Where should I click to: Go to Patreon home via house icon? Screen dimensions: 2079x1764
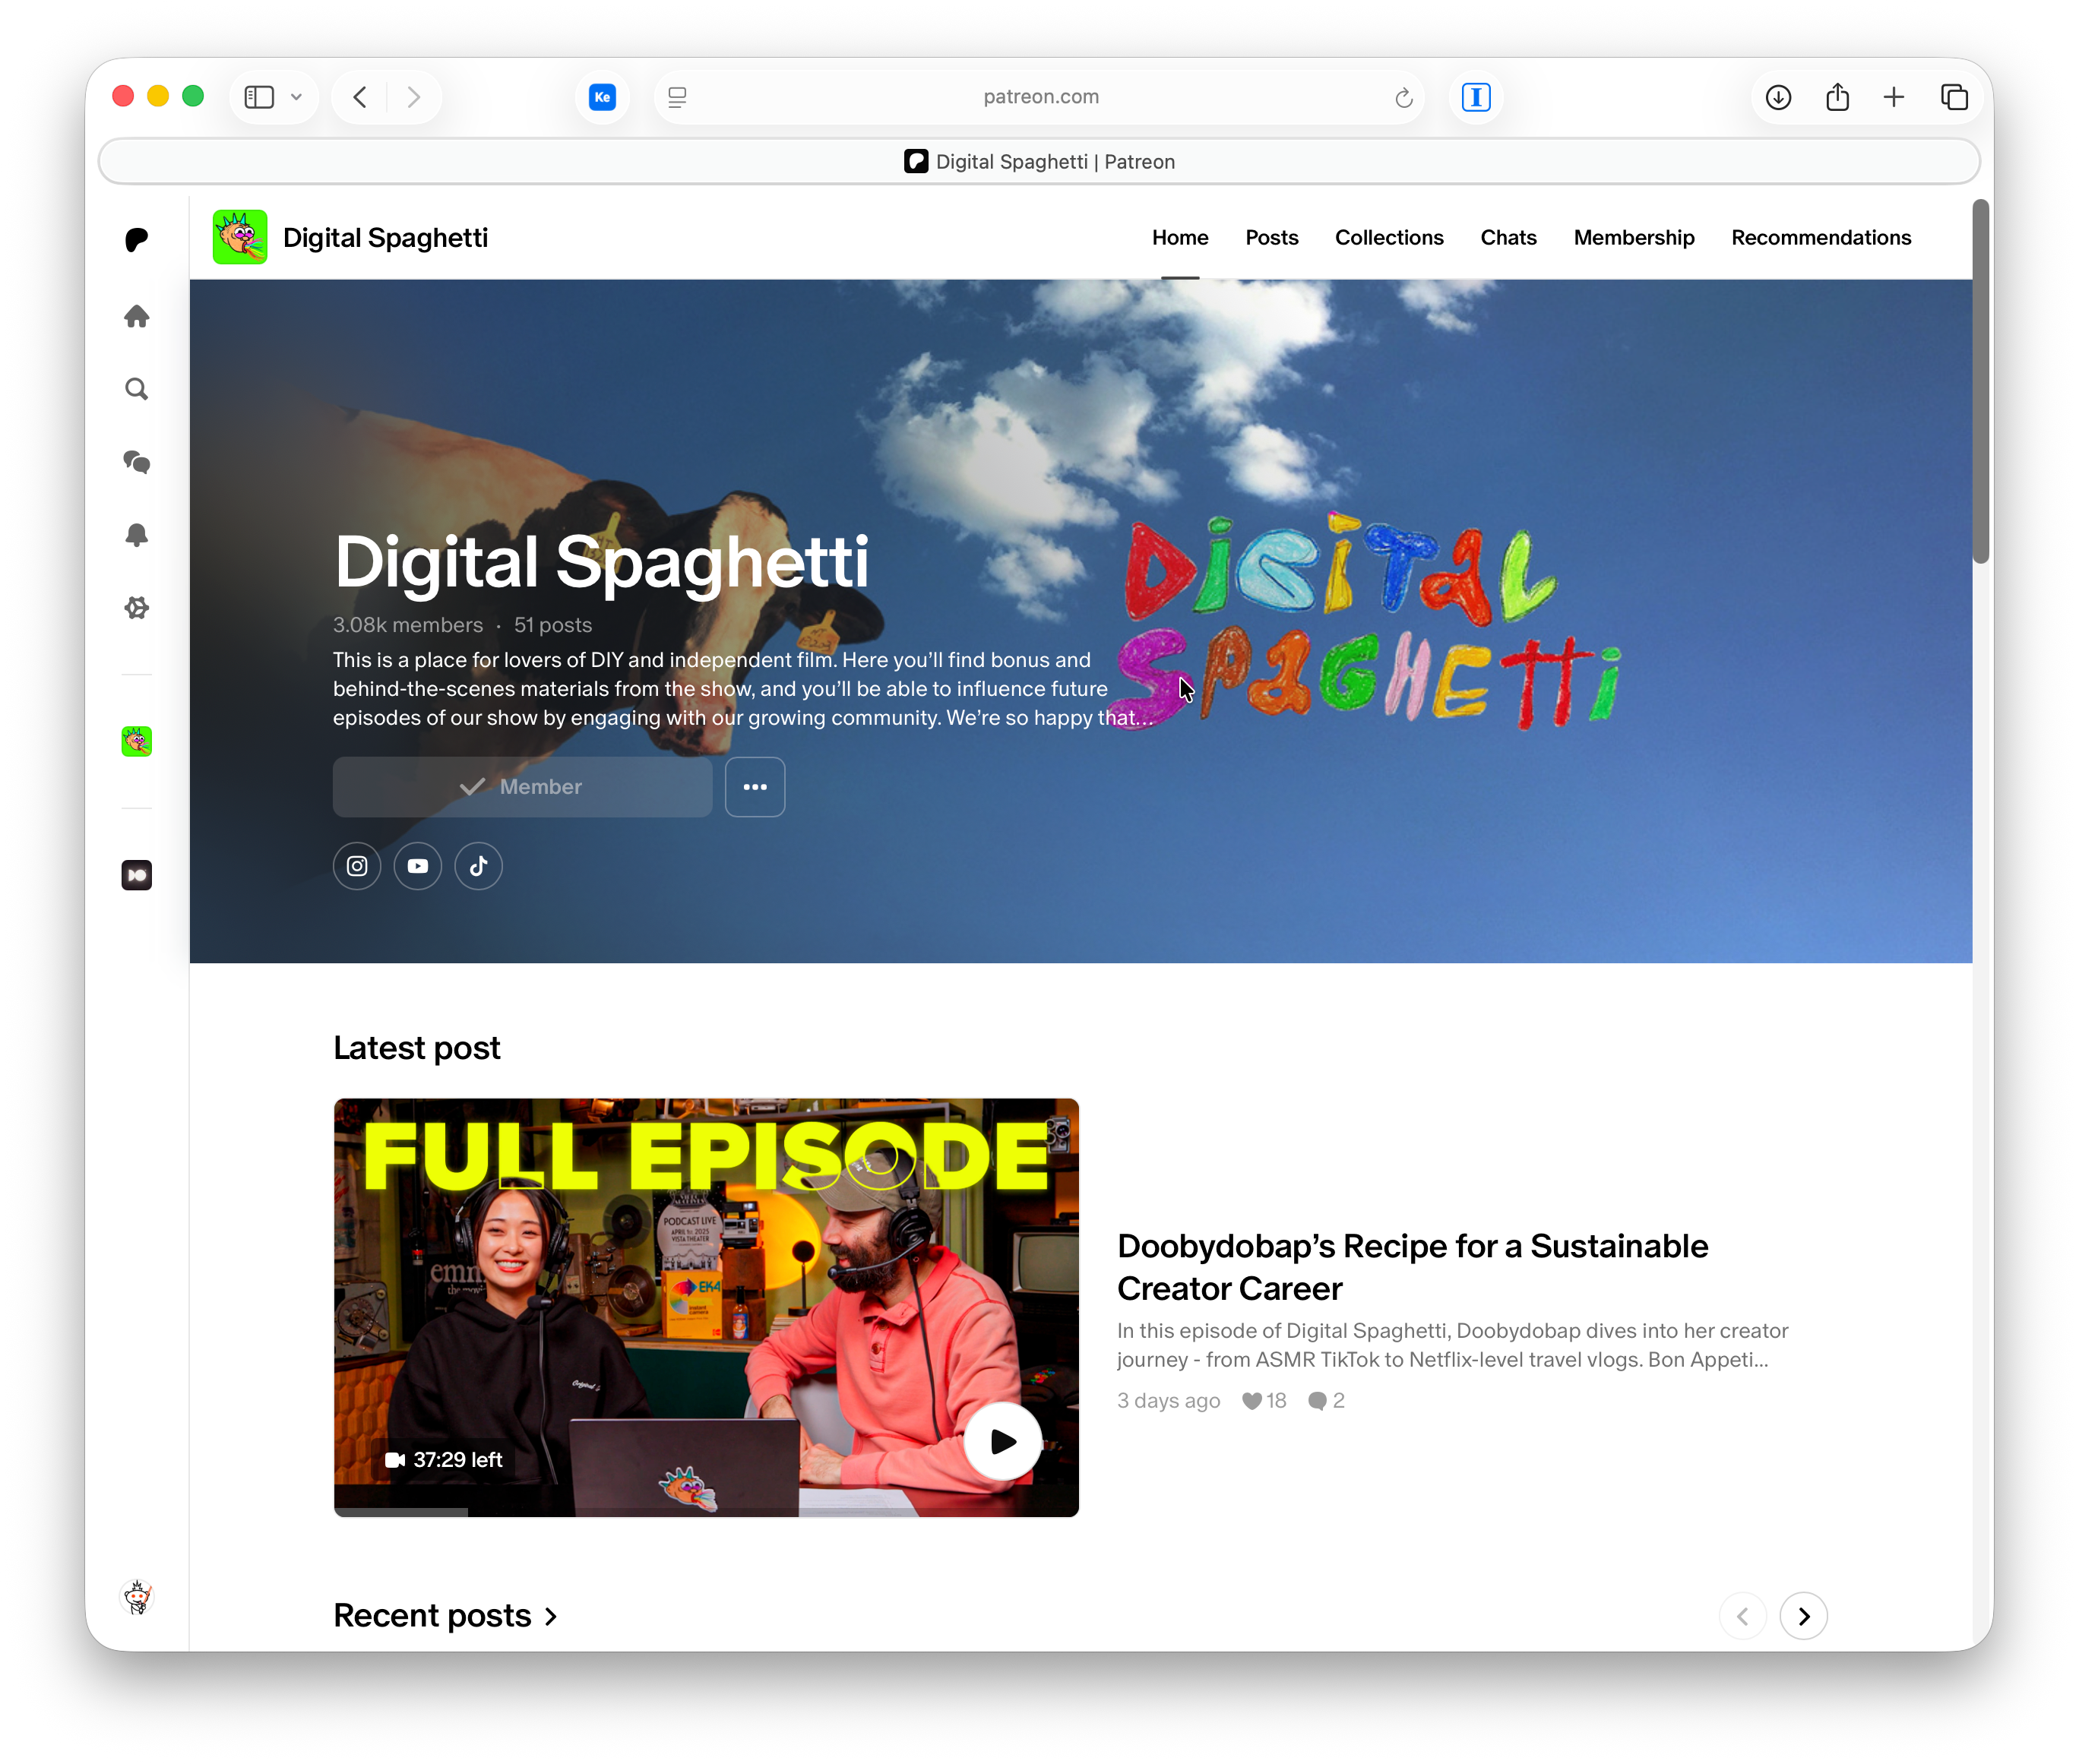tap(137, 316)
